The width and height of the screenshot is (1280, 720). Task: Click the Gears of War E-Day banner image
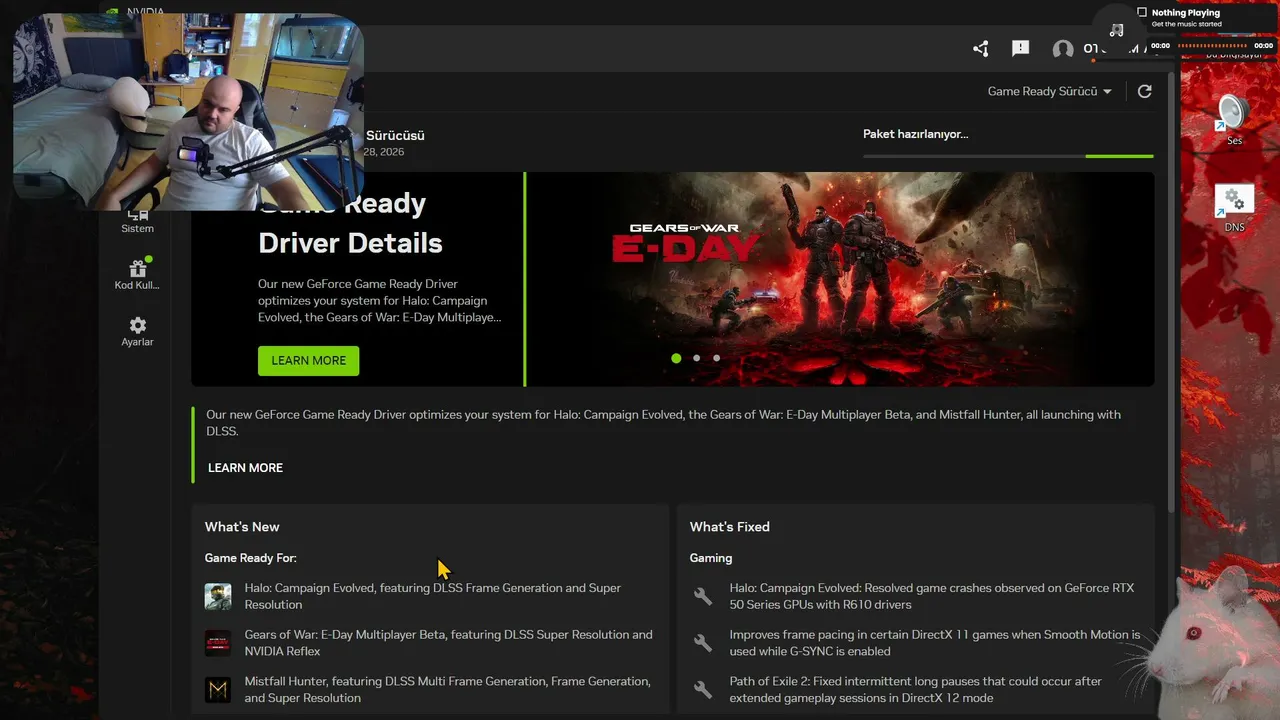pos(840,279)
